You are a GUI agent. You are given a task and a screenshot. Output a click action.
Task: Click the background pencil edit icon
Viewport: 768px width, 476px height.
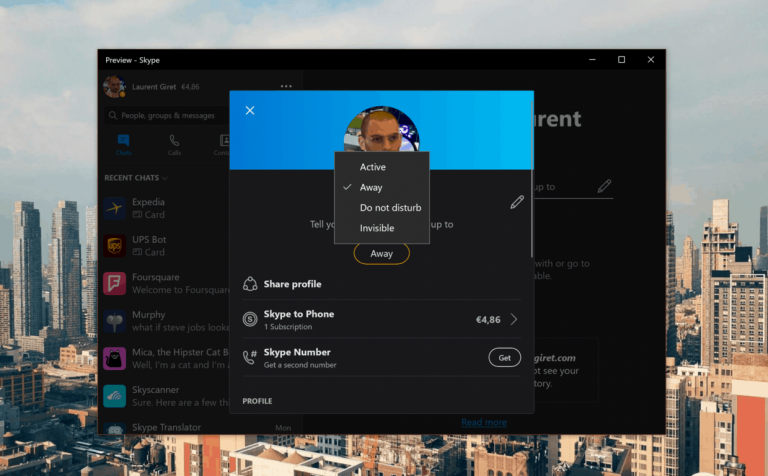click(x=604, y=186)
